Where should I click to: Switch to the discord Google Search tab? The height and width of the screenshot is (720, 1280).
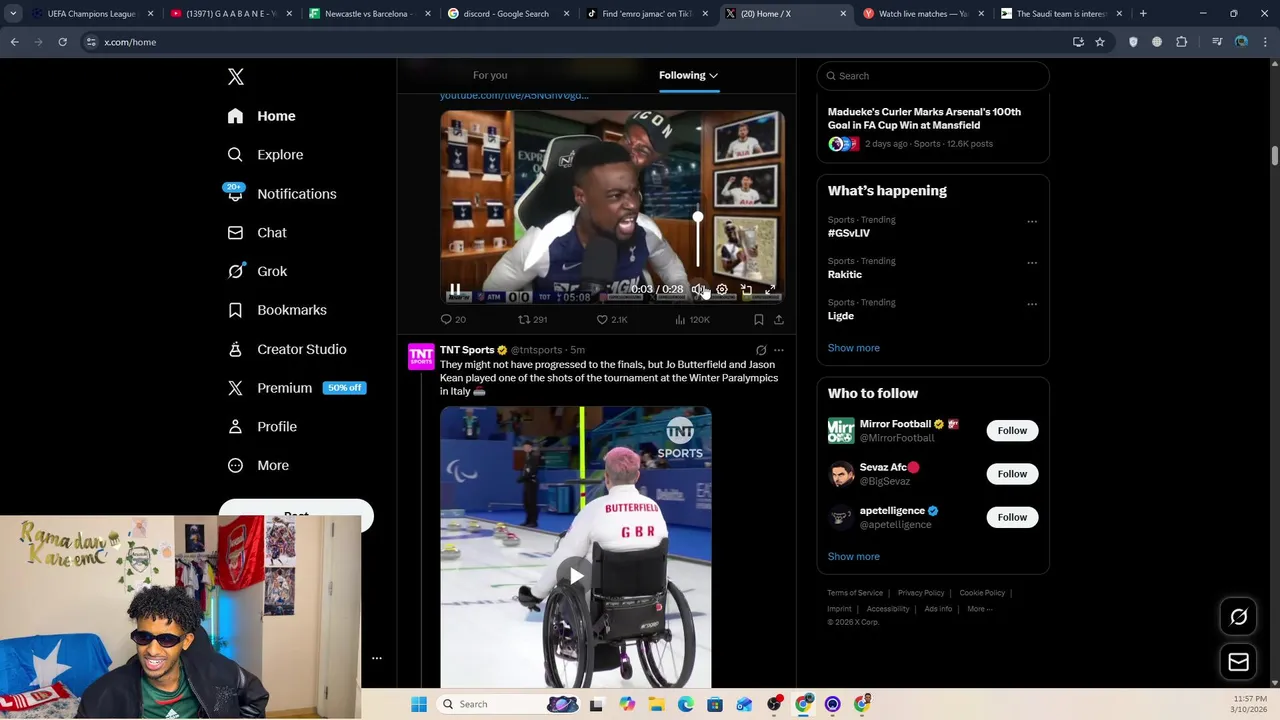507,14
